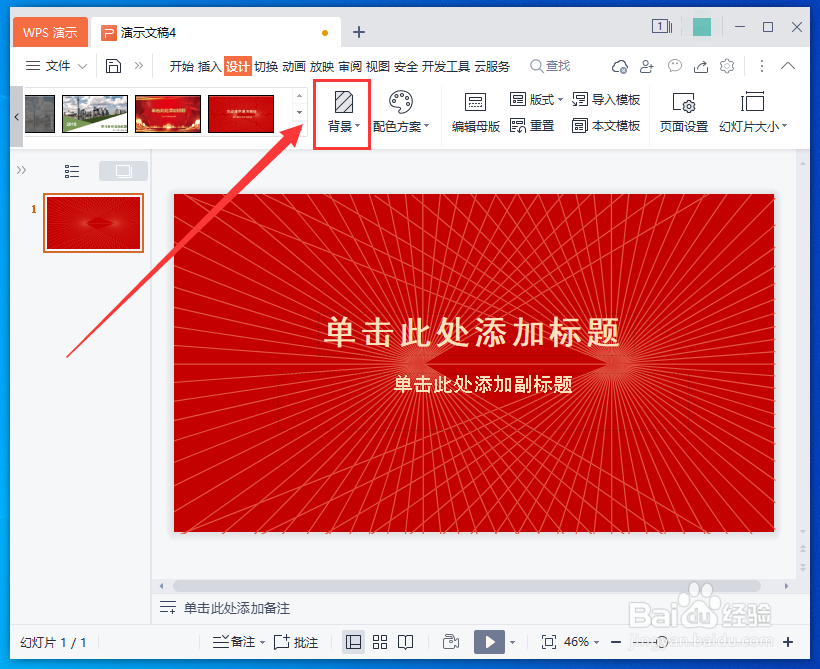Open the settings gear icon

(727, 66)
